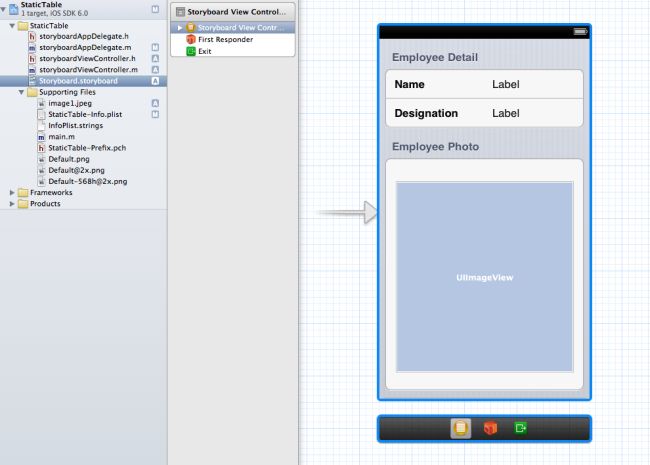Open storyboardAppDelegate.h file
Image resolution: width=650 pixels, height=465 pixels.
tap(84, 36)
